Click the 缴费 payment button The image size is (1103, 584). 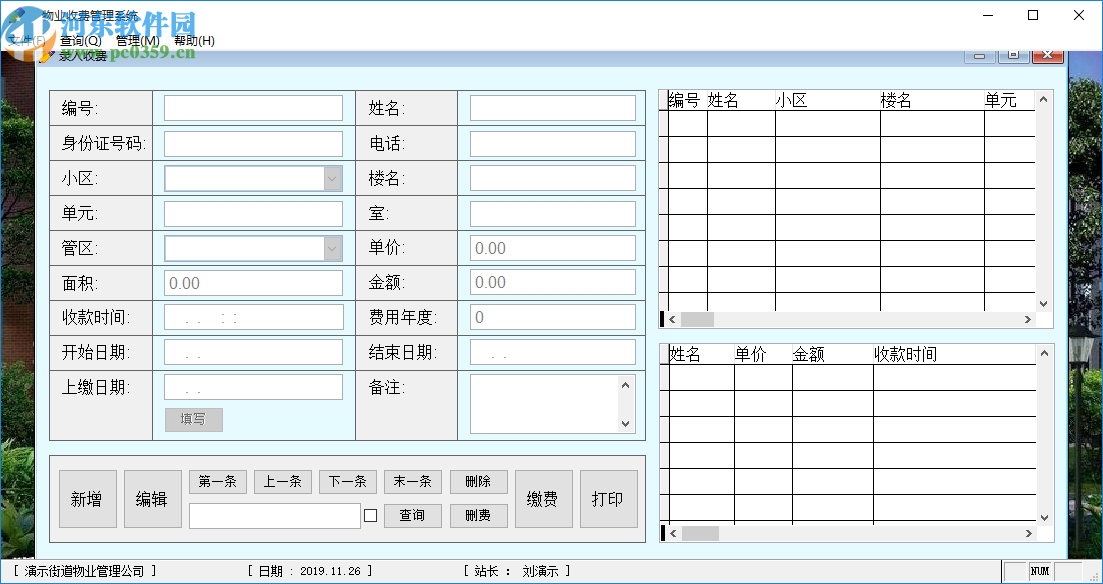544,499
